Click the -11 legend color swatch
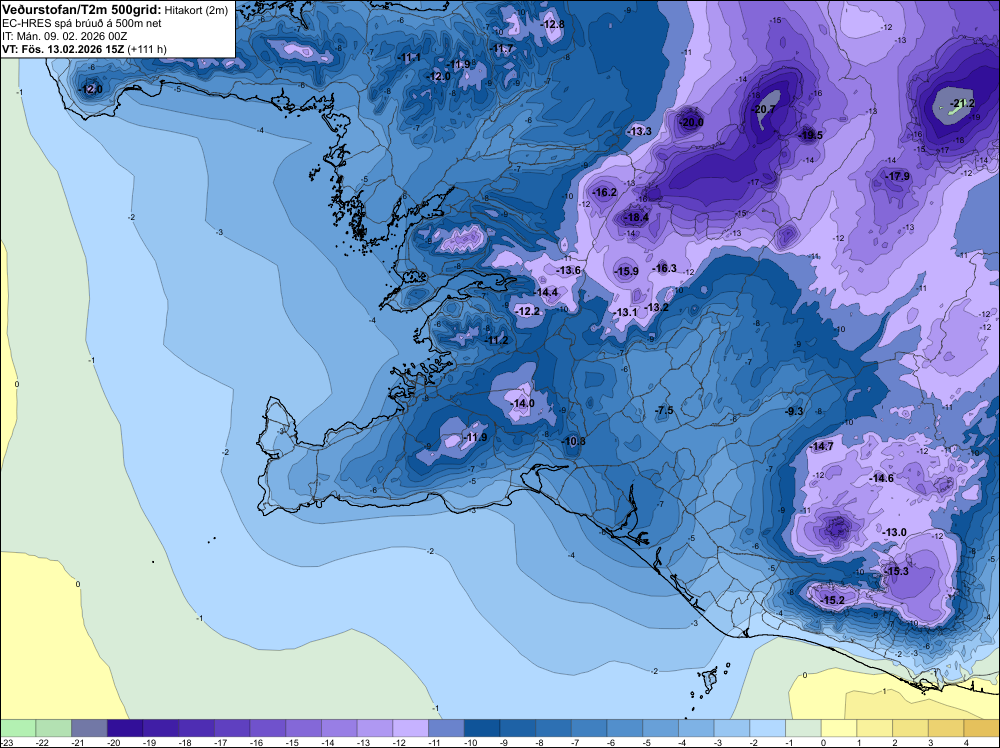 click(x=446, y=728)
